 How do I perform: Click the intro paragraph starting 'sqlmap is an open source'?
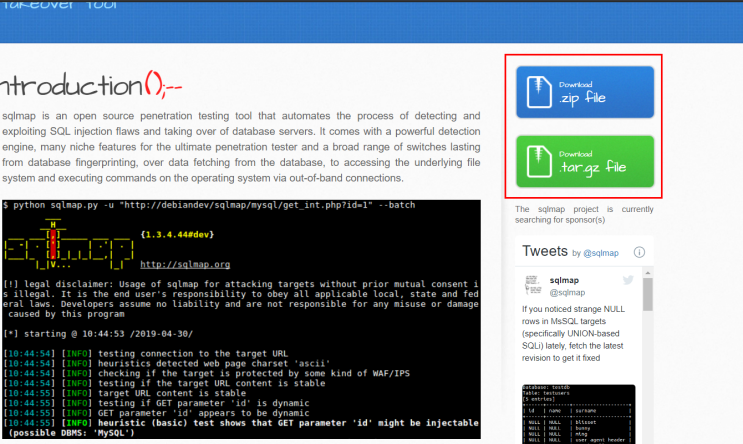[241, 147]
